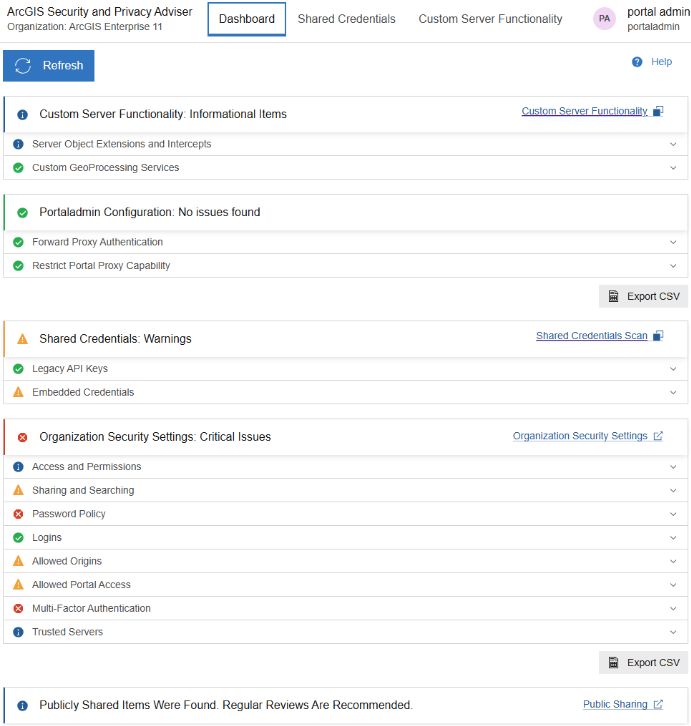
Task: Open the Shared Credentials Scan link
Action: coord(591,336)
